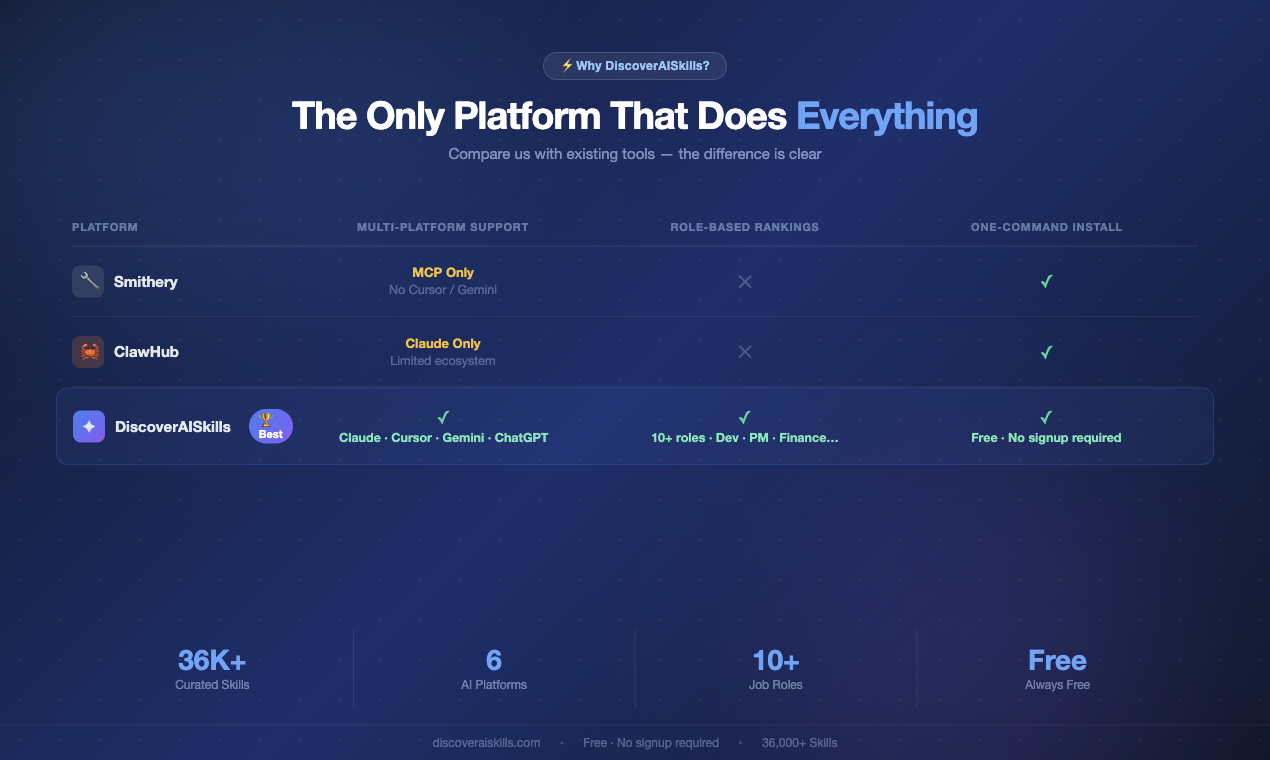Click the MULTI-PLATFORM SUPPORT column header
1270x760 pixels.
click(x=443, y=227)
